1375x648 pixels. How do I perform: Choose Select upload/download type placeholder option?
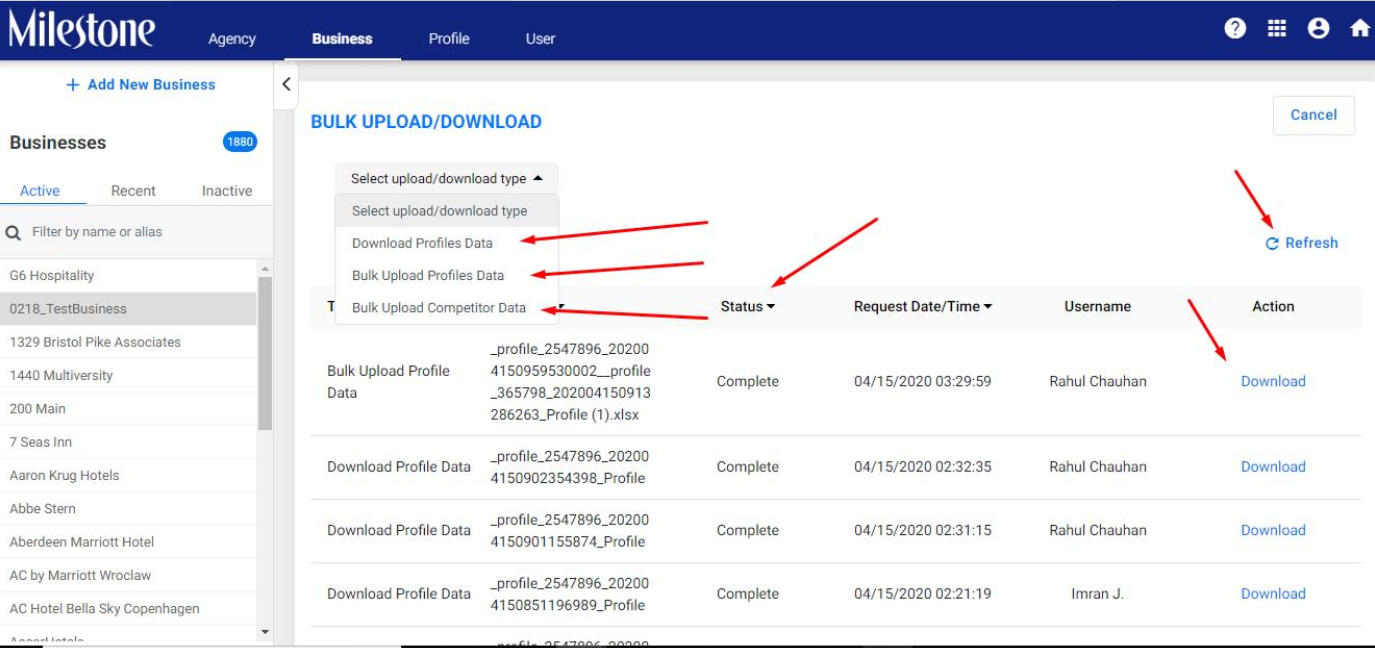pyautogui.click(x=447, y=211)
